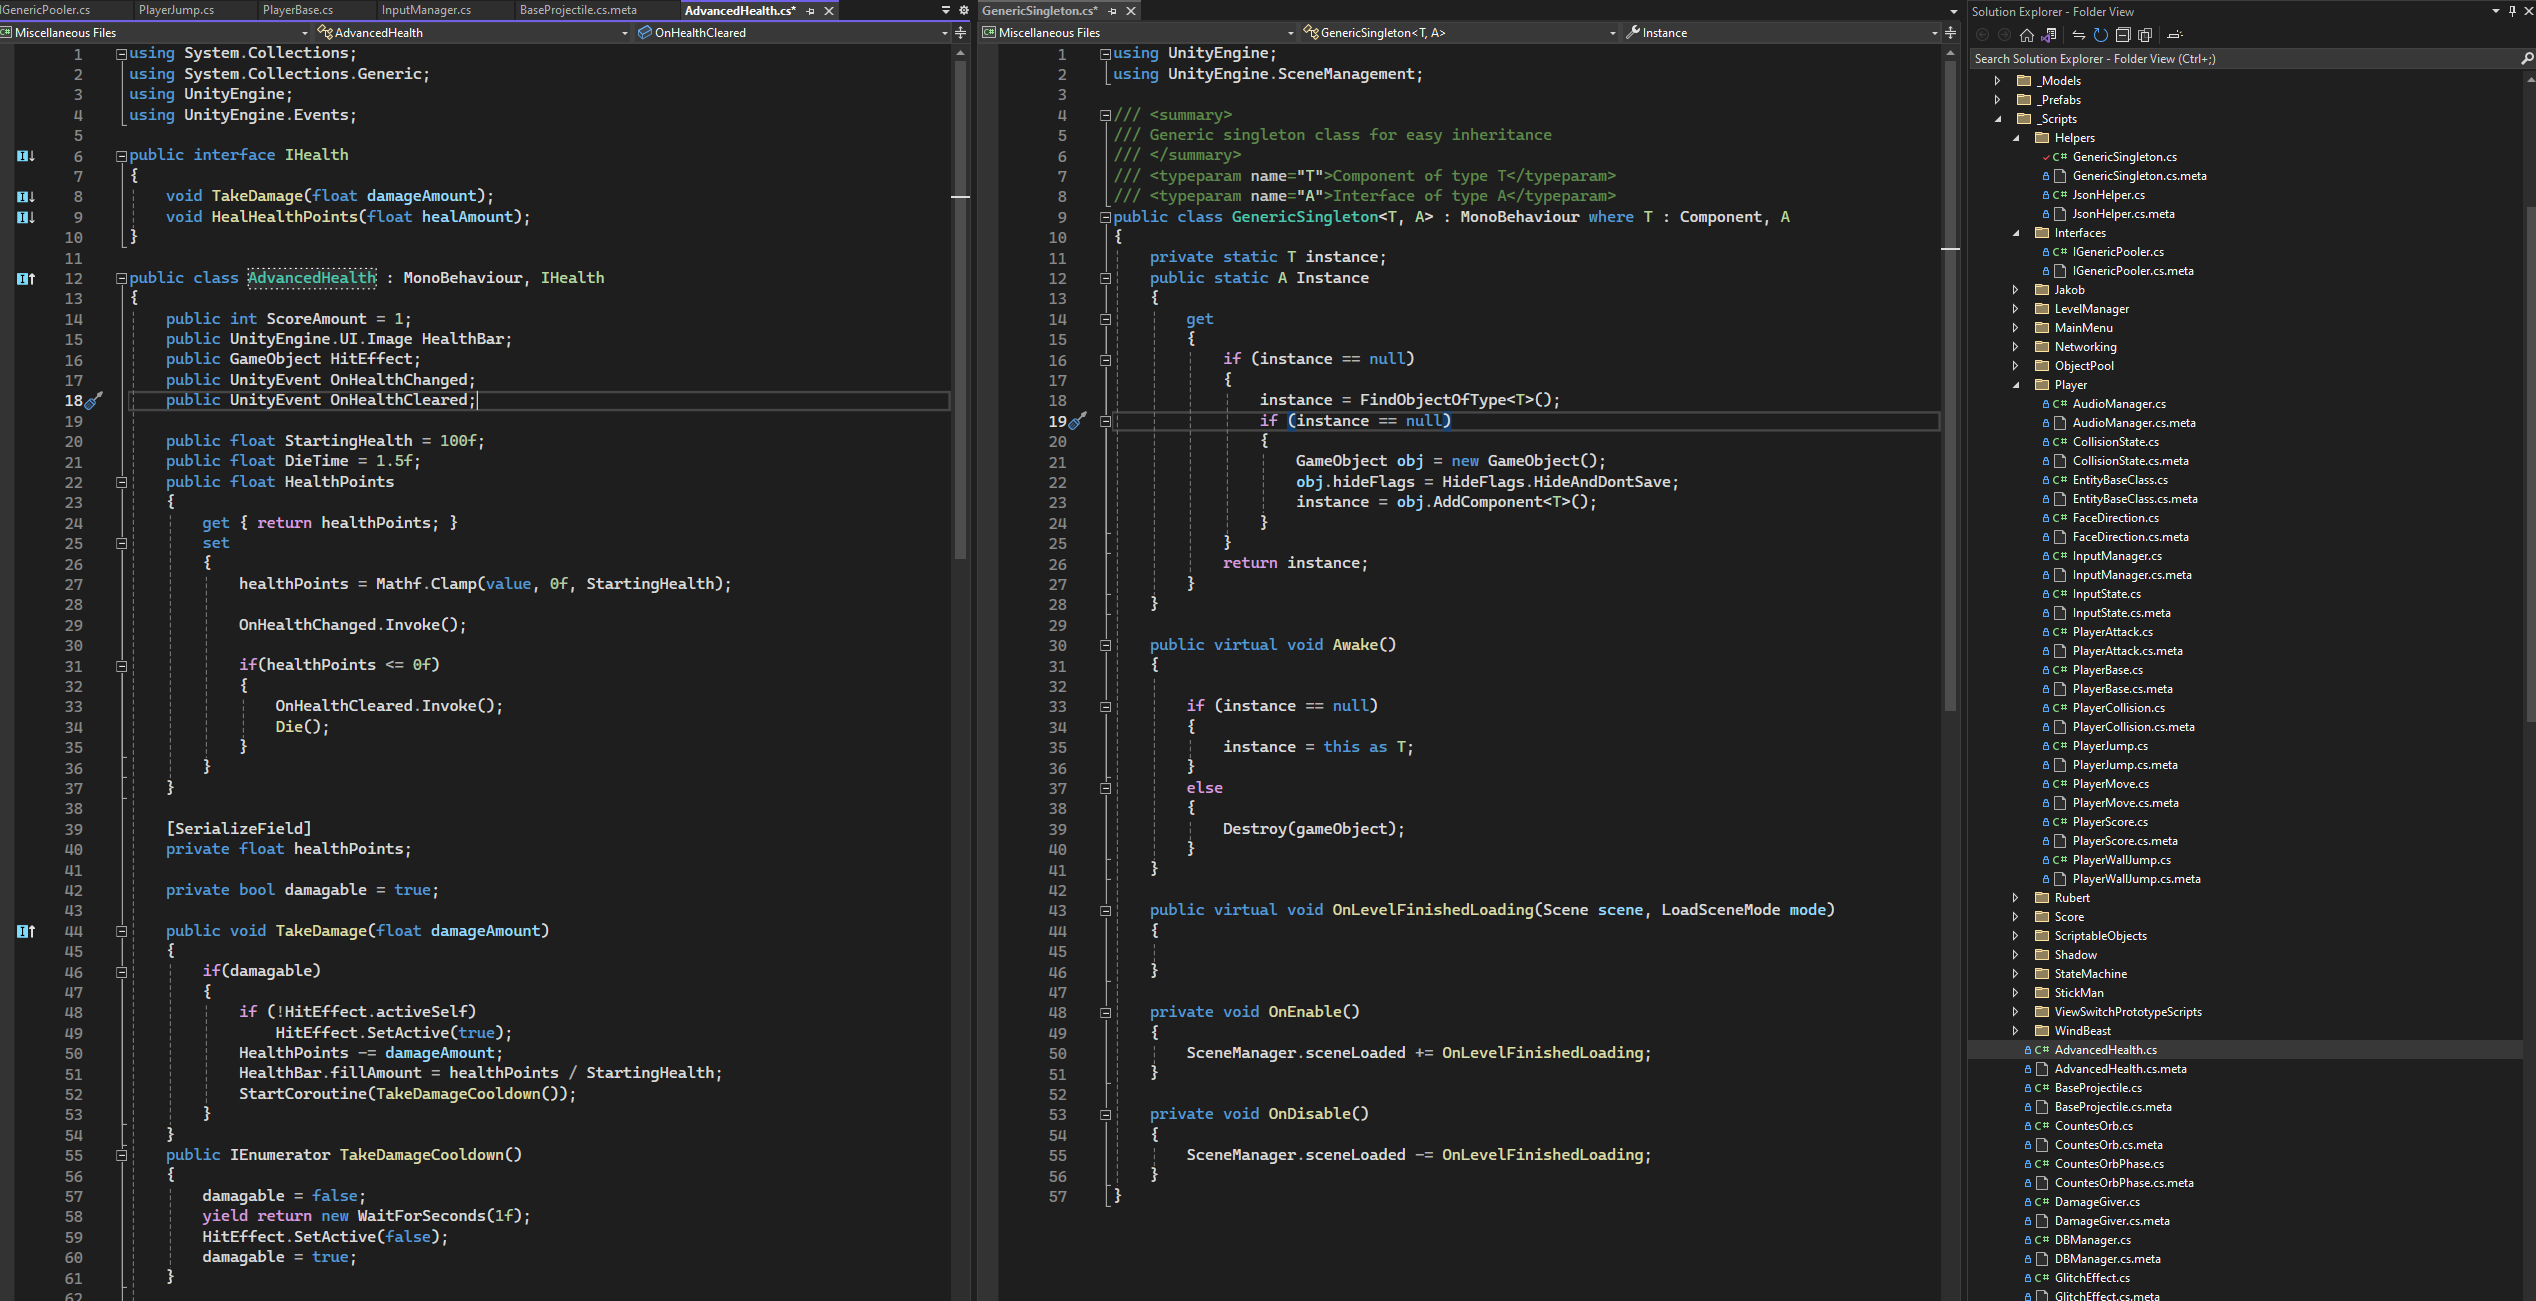
Task: Click the screwdriver quick actions icon on line 18
Action: [x=94, y=401]
